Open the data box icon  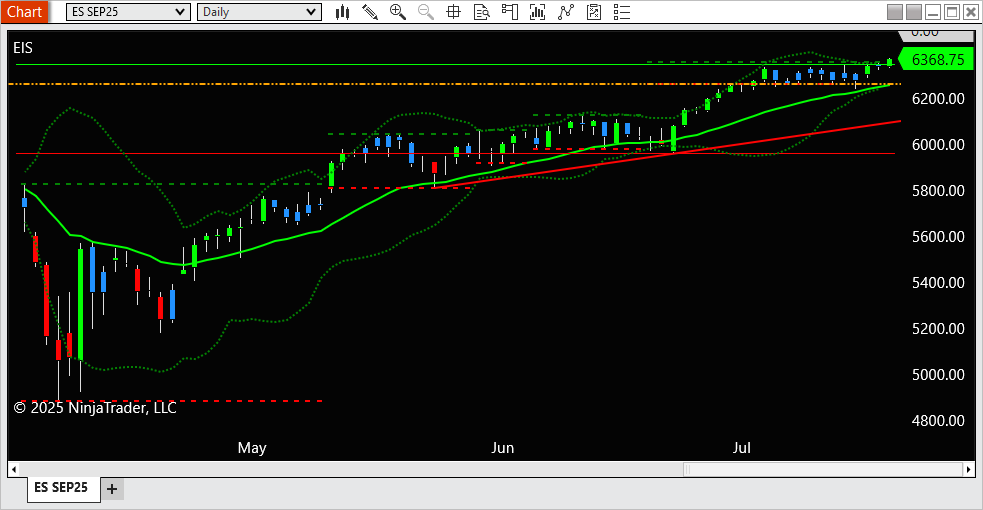pyautogui.click(x=481, y=12)
